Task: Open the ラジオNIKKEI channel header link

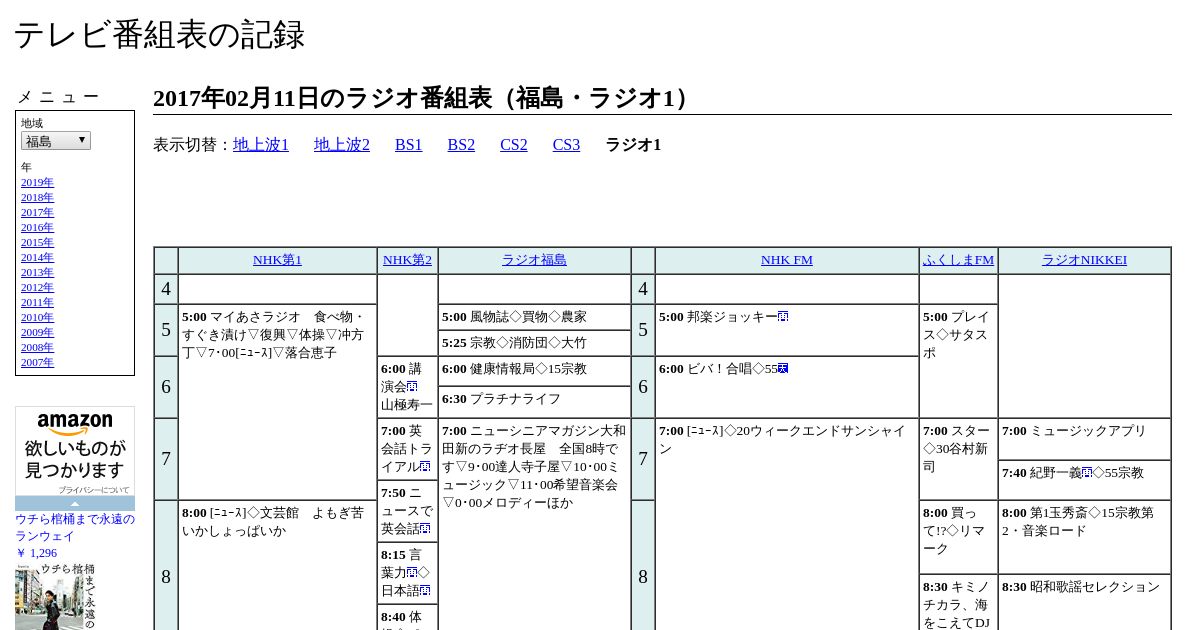Action: pyautogui.click(x=1084, y=260)
